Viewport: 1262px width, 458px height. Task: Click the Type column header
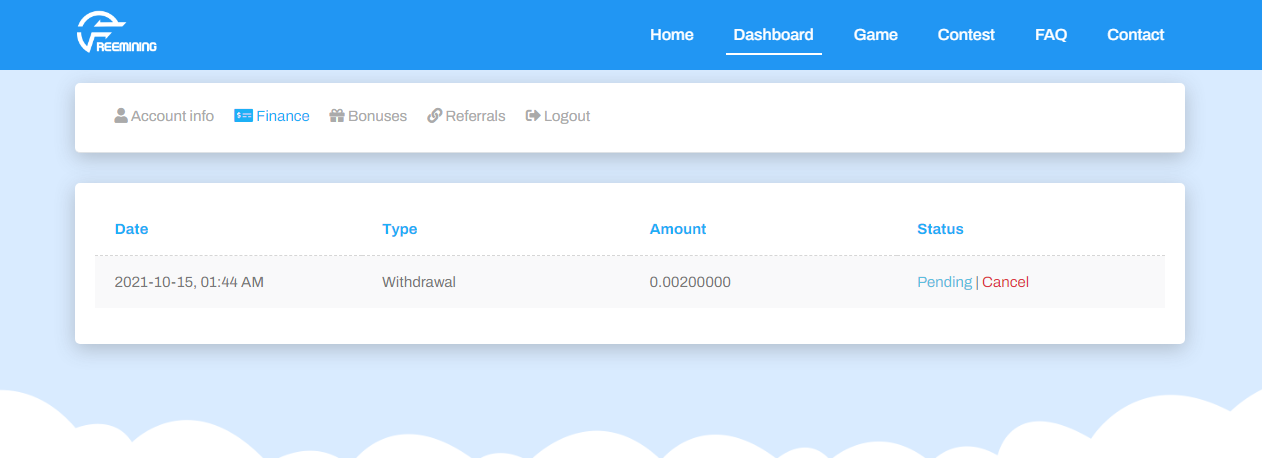coord(400,229)
